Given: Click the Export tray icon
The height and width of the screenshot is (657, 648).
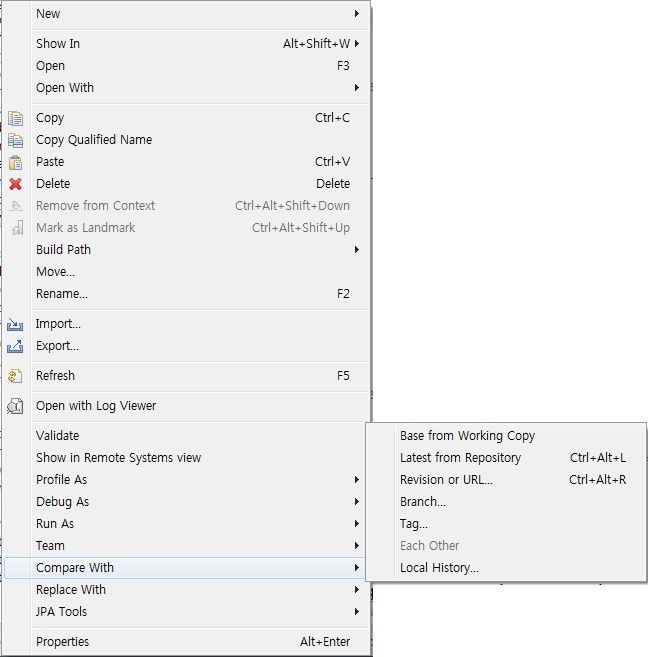Looking at the screenshot, I should (15, 347).
